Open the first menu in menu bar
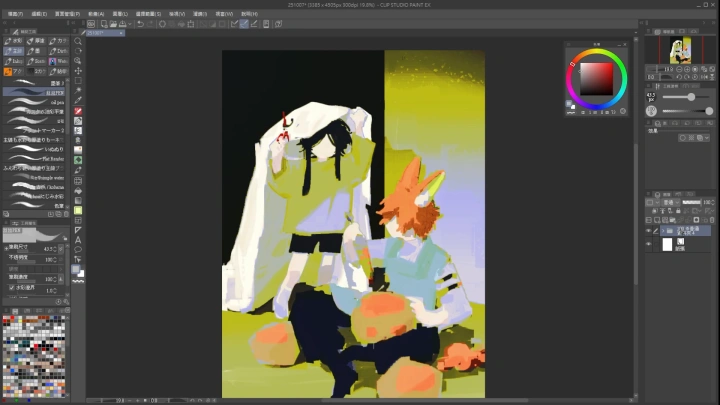This screenshot has width=720, height=405. pyautogui.click(x=14, y=14)
